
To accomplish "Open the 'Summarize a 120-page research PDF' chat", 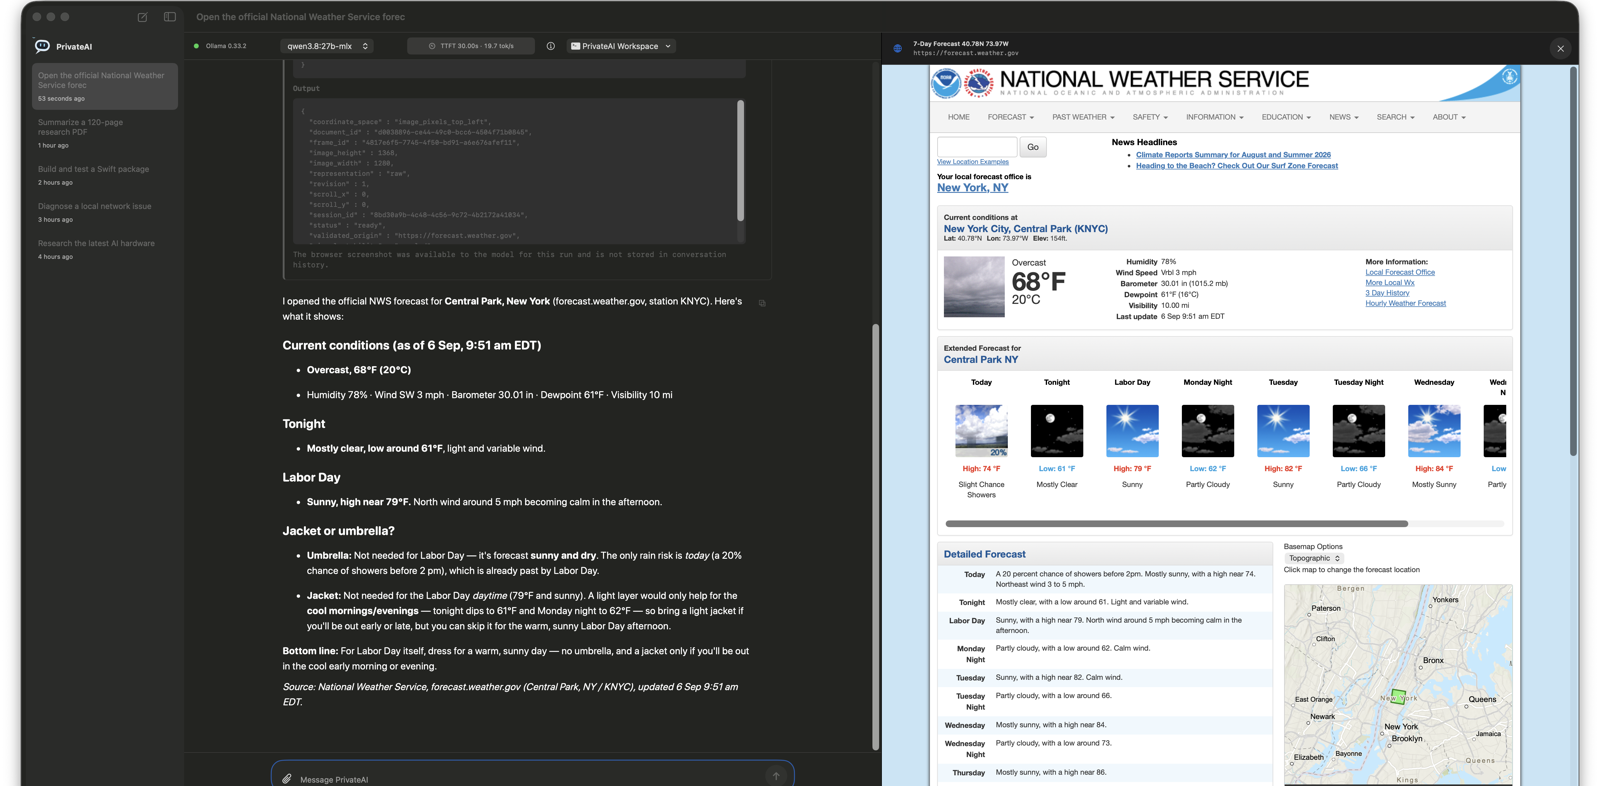I will point(104,133).
